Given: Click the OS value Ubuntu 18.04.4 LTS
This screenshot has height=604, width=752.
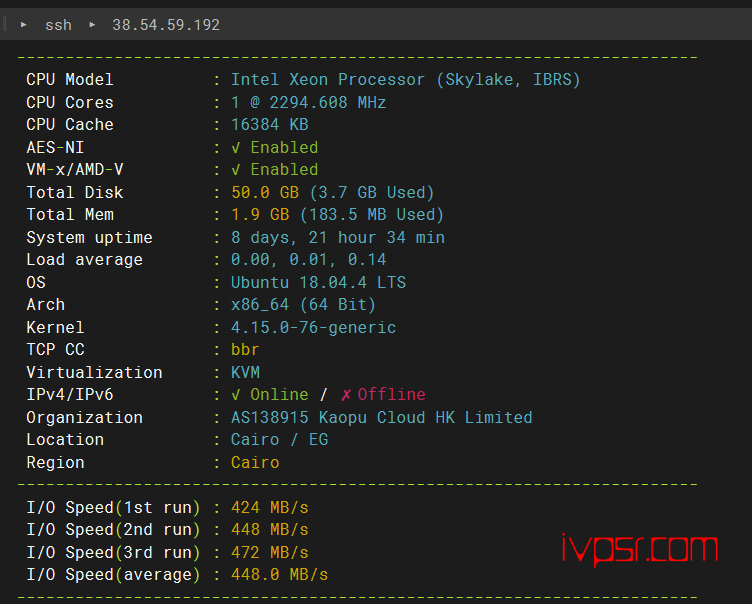Looking at the screenshot, I should click(x=318, y=282).
